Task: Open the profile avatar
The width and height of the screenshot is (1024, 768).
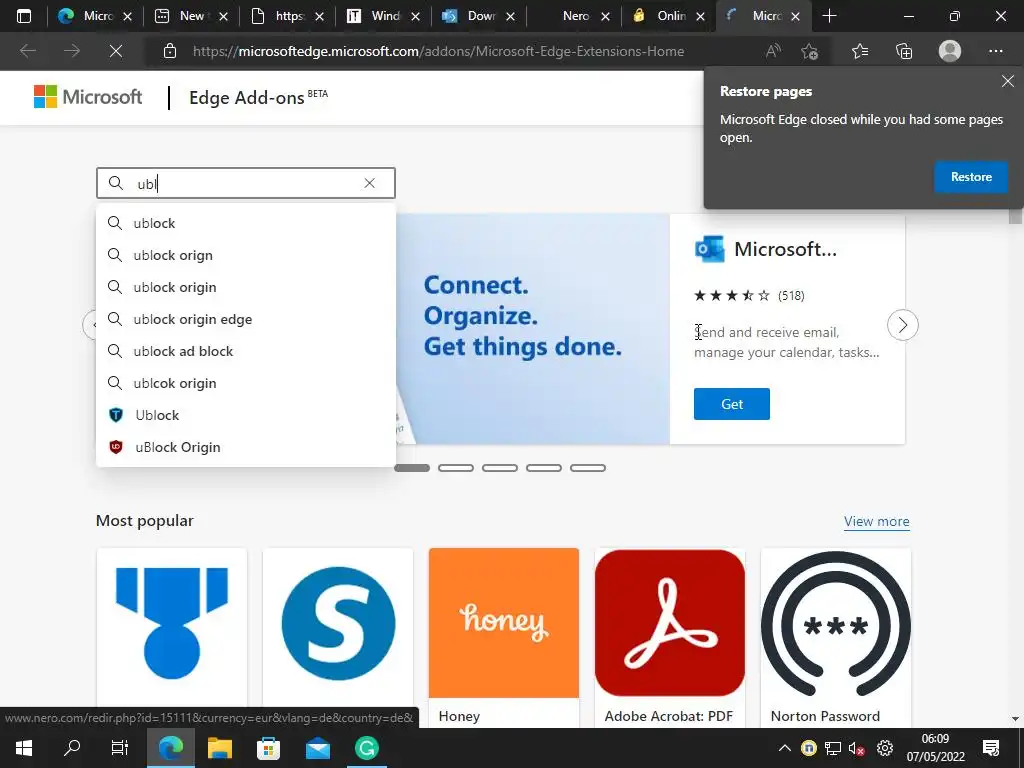Action: coord(950,51)
